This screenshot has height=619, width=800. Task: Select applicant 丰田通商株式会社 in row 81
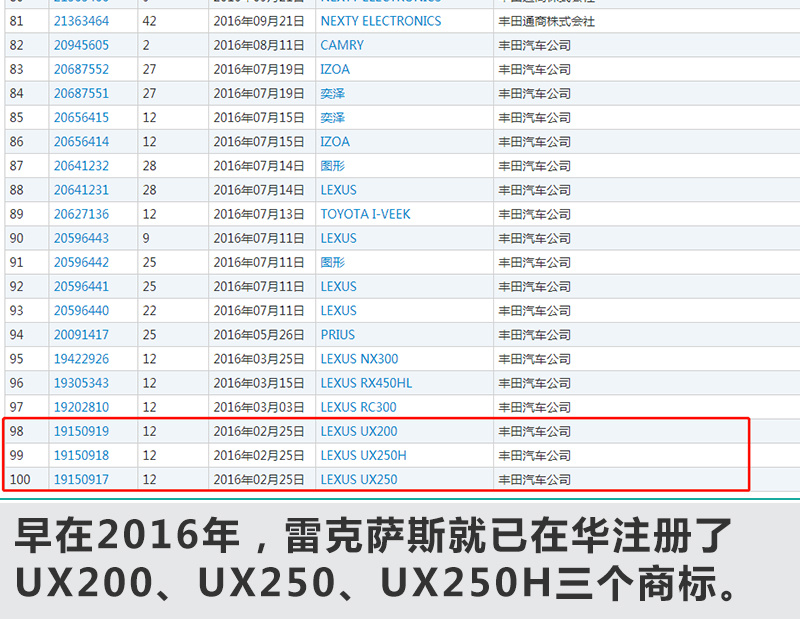tap(546, 21)
